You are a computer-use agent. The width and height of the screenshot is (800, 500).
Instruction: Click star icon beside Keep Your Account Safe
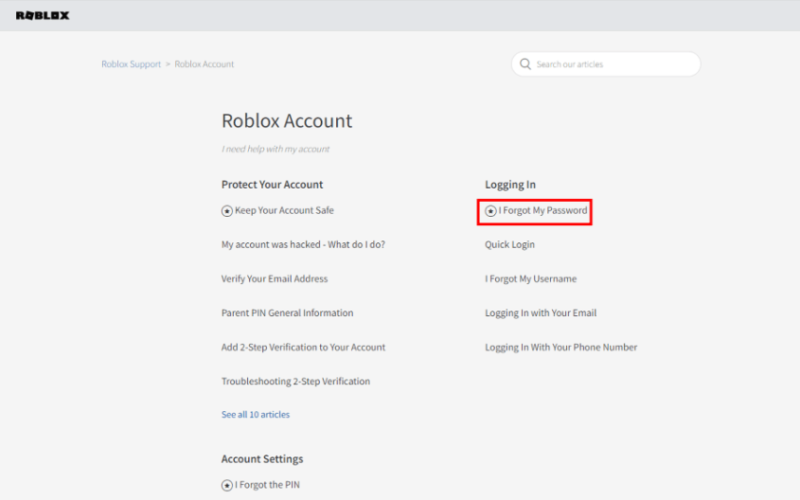[227, 211]
